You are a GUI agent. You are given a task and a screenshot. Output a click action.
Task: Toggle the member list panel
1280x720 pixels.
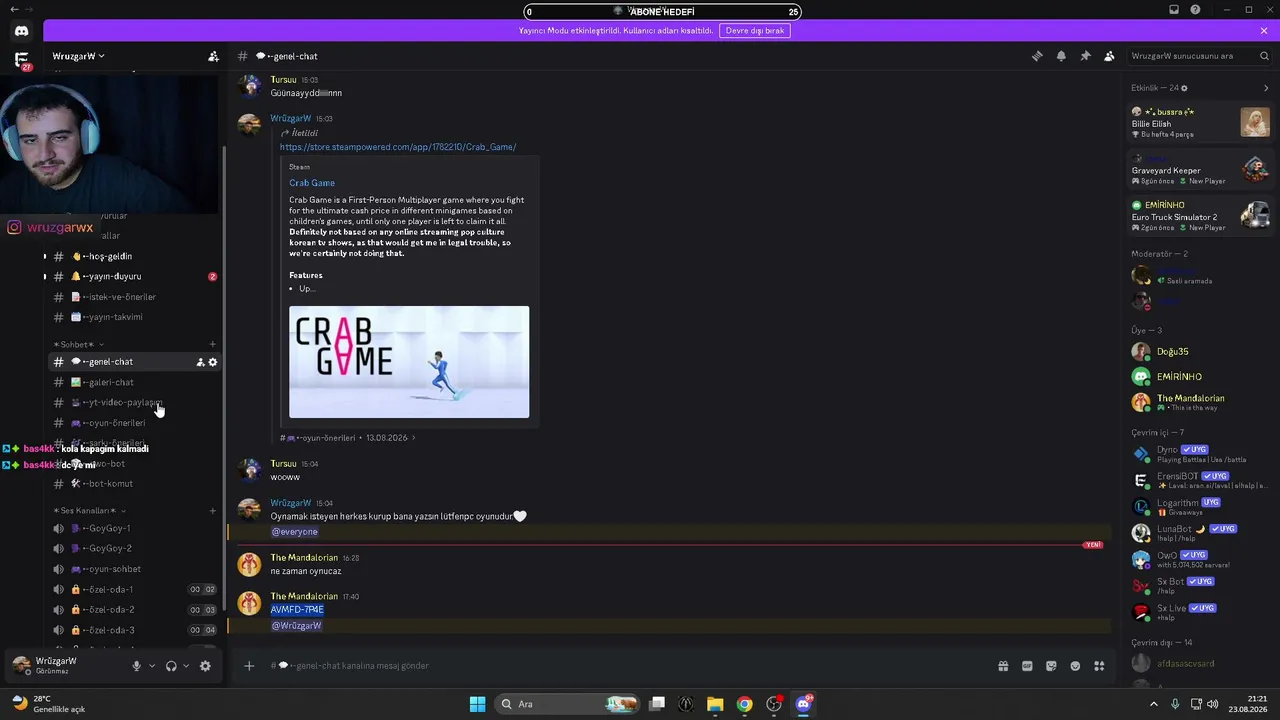[x=1109, y=56]
